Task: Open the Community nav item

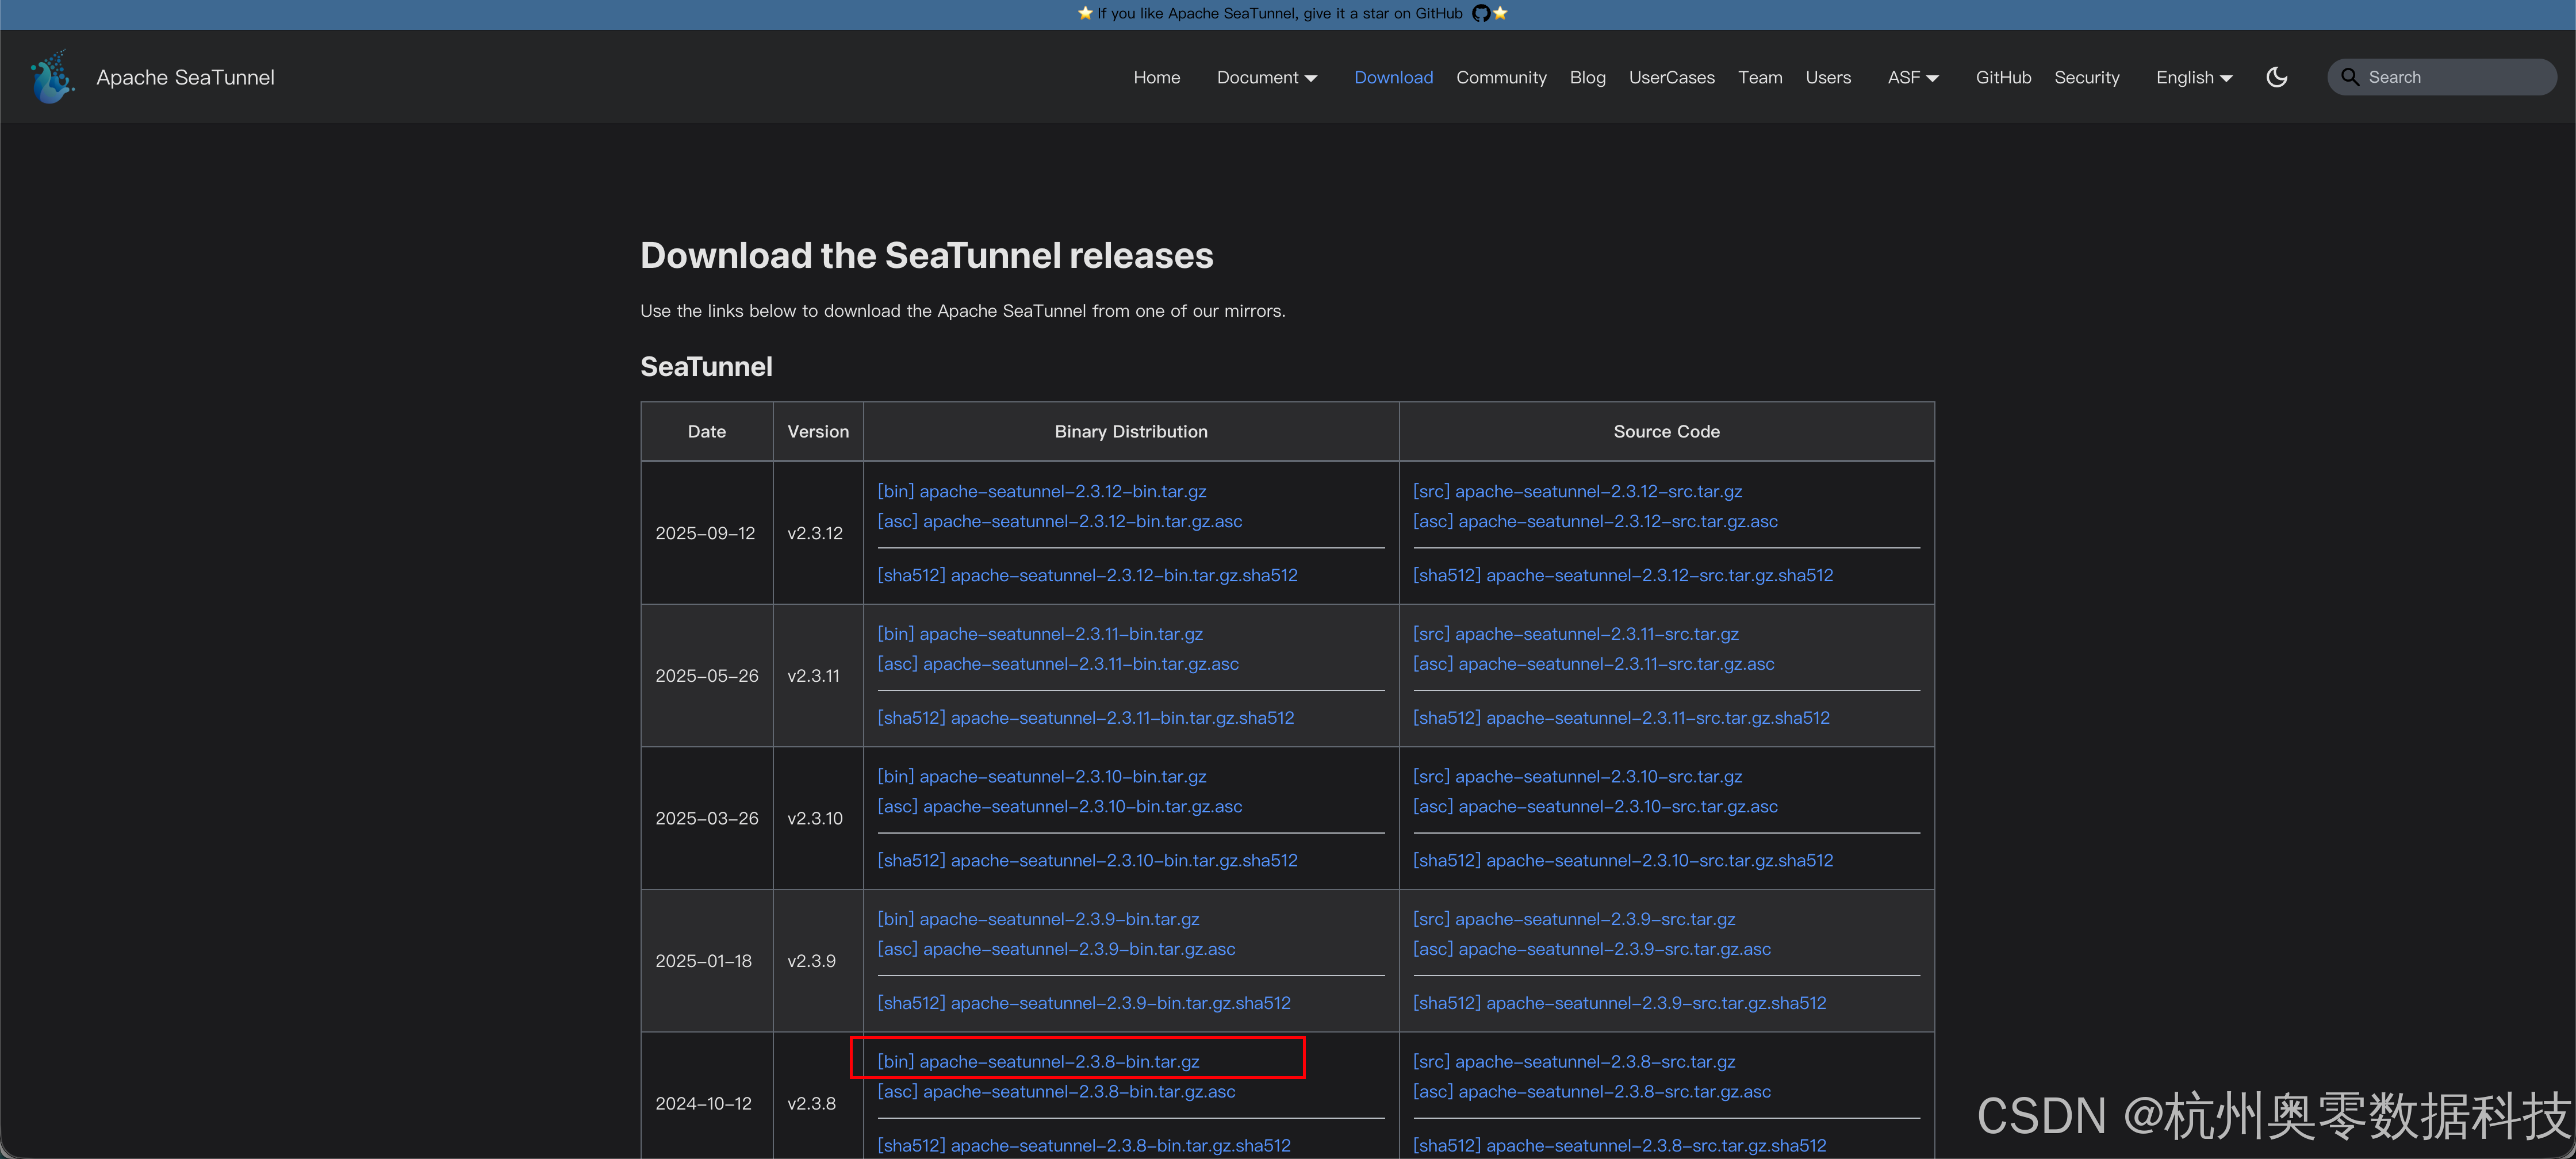Action: coord(1500,77)
